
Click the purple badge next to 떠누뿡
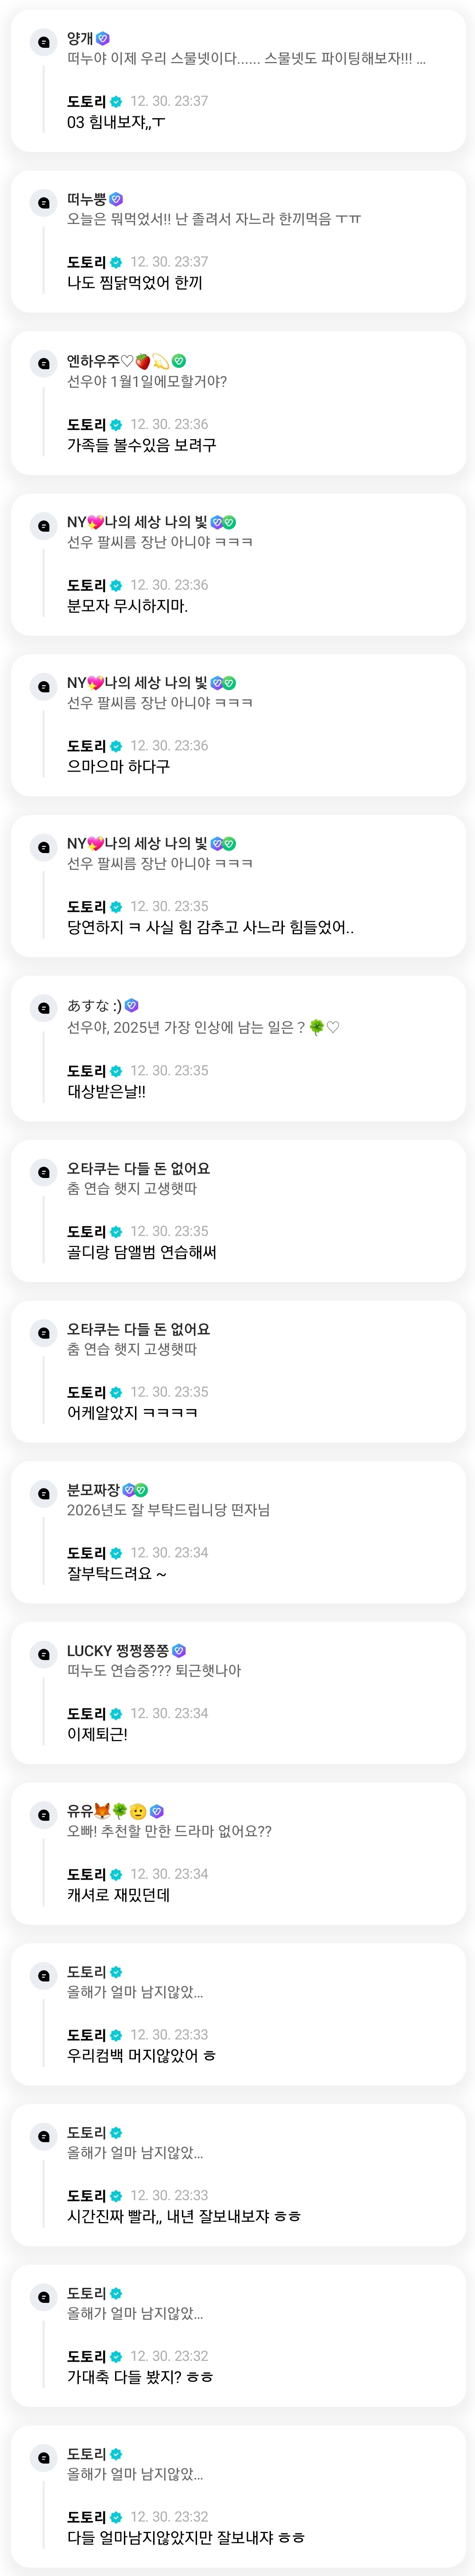coord(116,200)
